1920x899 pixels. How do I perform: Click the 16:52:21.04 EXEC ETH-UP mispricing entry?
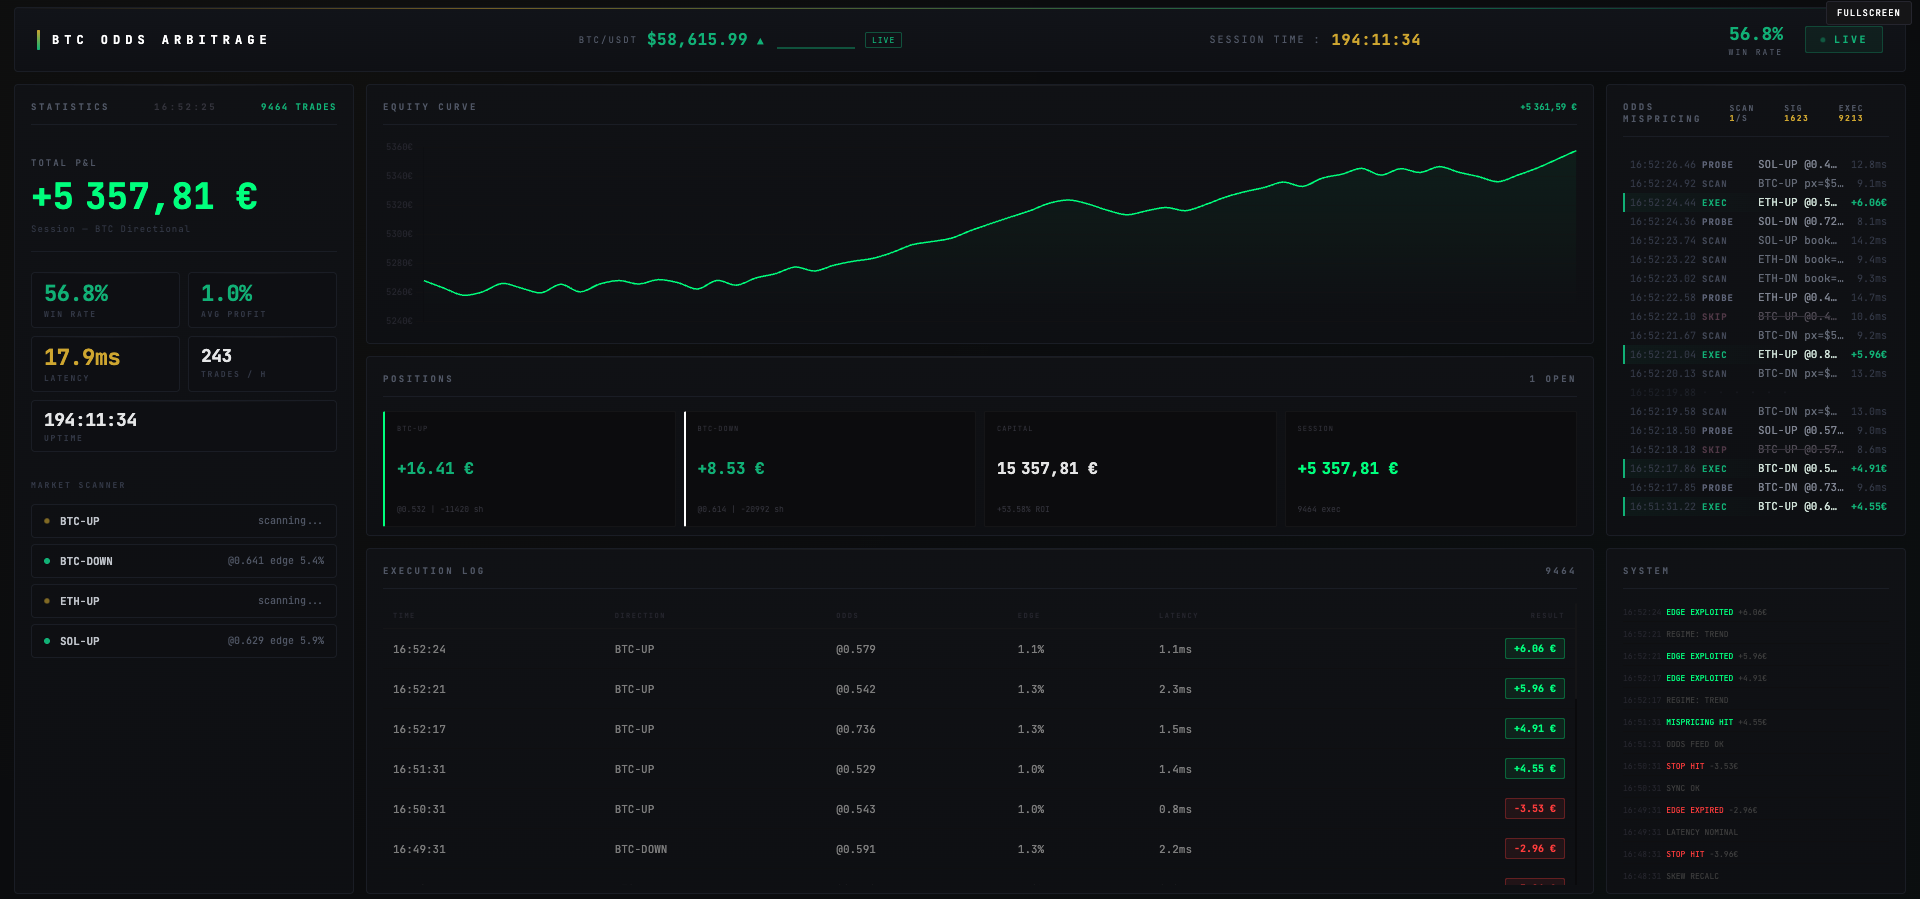click(1756, 355)
